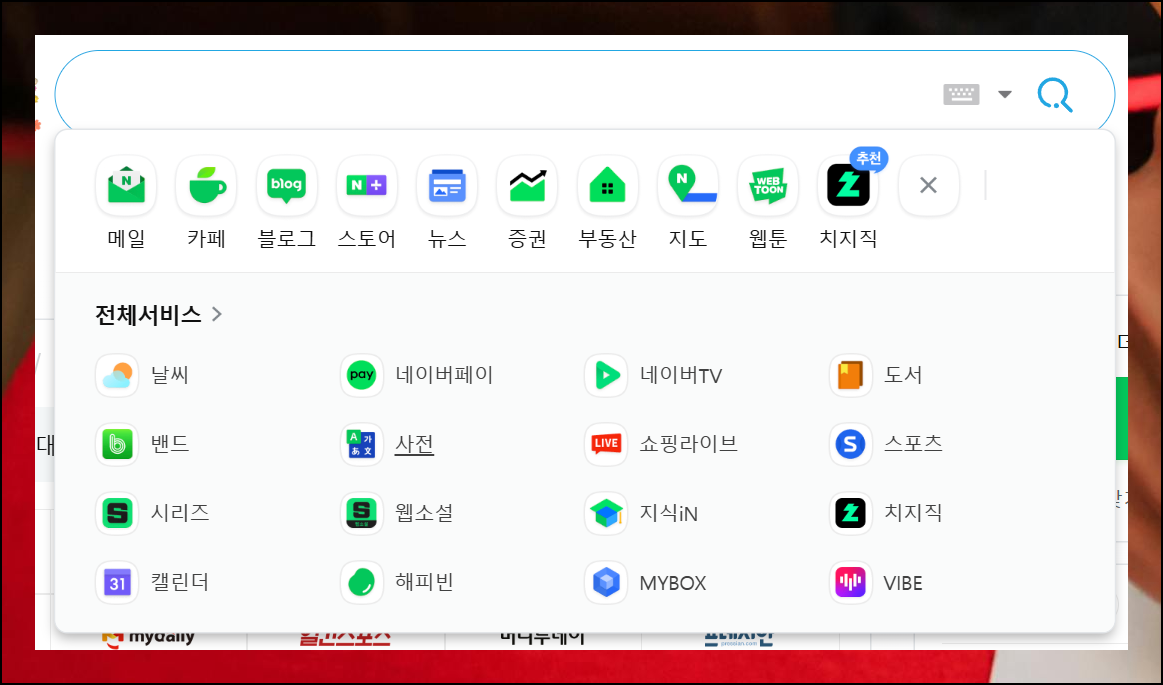
Task: Click the 날씨 weather icon
Action: pos(117,375)
